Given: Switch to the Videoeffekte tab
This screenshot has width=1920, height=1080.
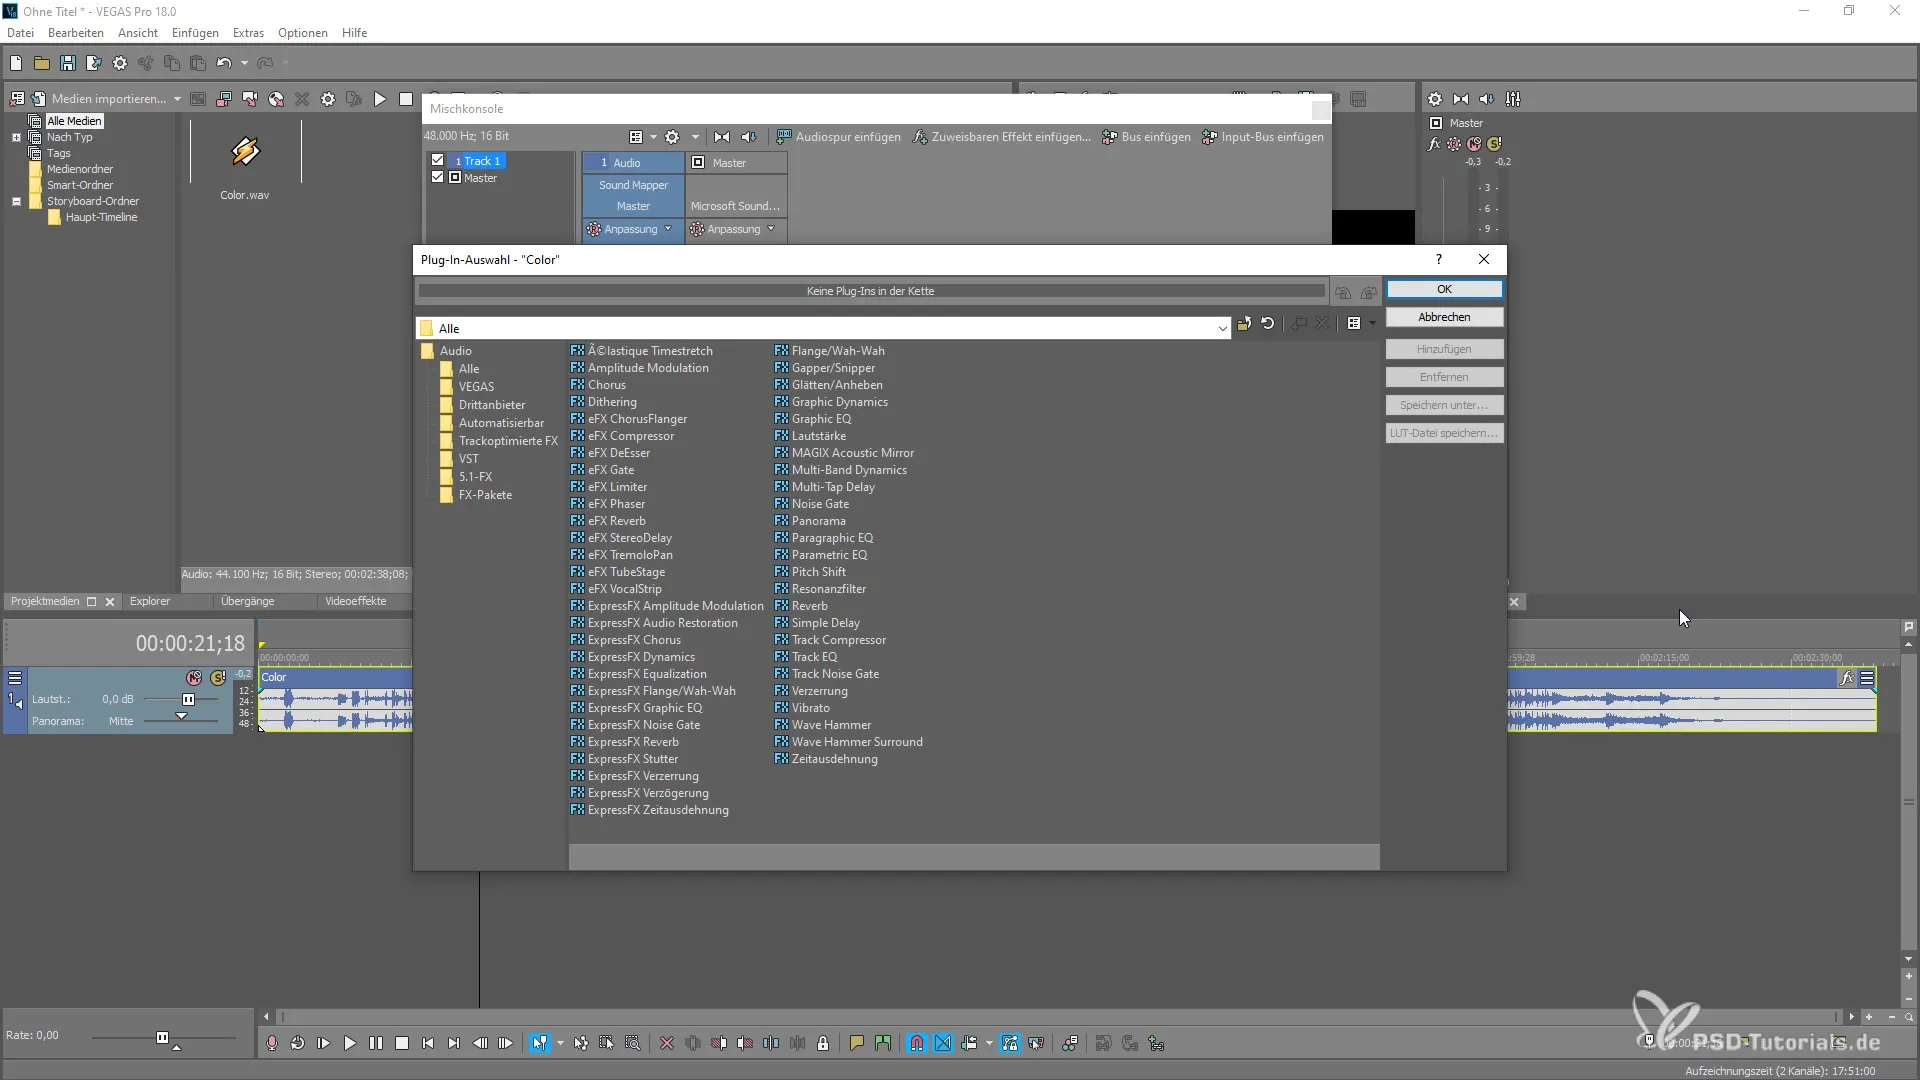Looking at the screenshot, I should [x=355, y=601].
